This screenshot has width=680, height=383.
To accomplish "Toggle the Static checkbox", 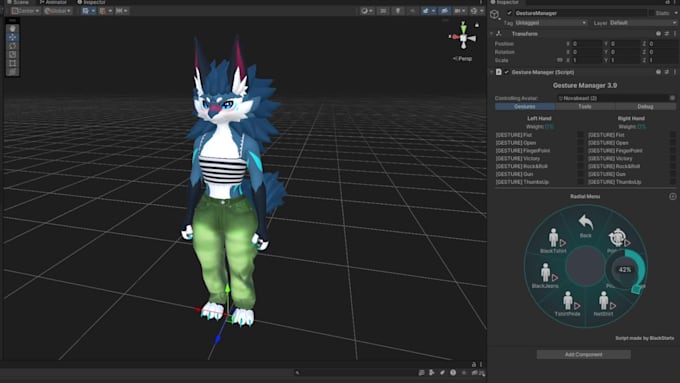I will coord(652,13).
